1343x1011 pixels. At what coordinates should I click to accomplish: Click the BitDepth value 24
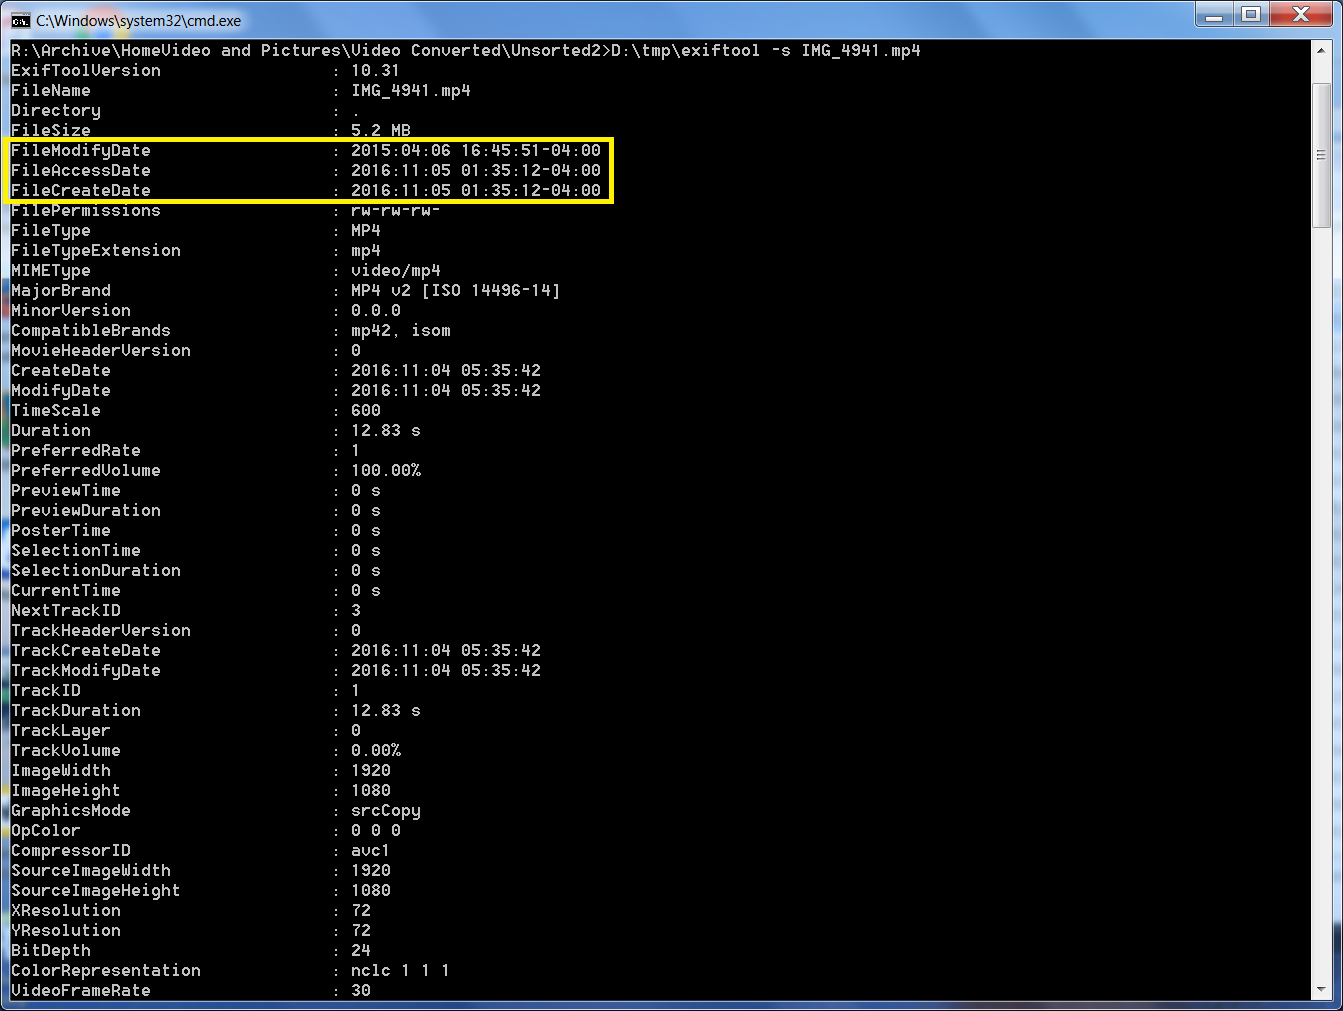coord(361,951)
